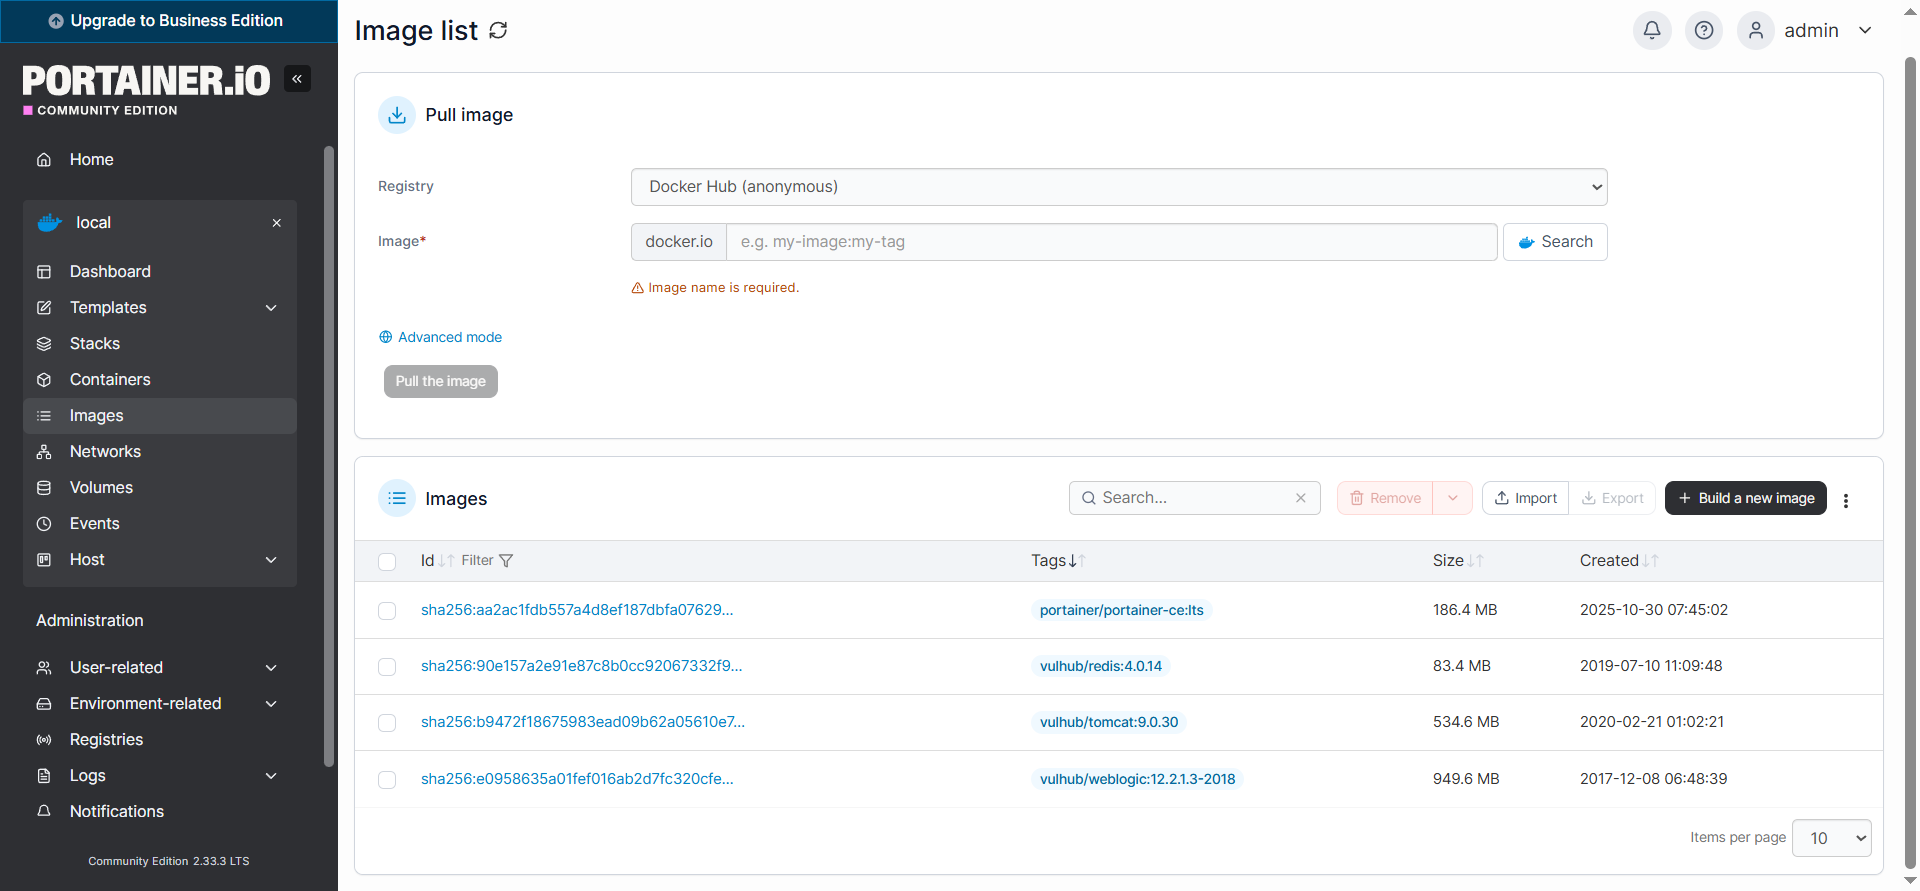
Task: Click the Stacks layers icon
Action: click(44, 344)
